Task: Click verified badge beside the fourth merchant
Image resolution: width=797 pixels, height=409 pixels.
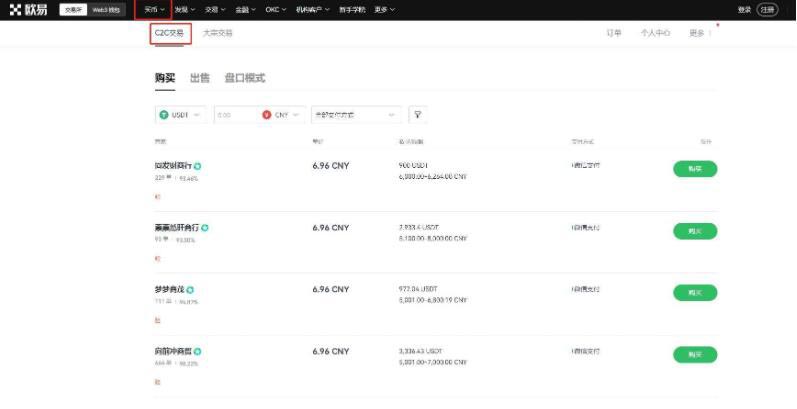Action: tap(198, 352)
